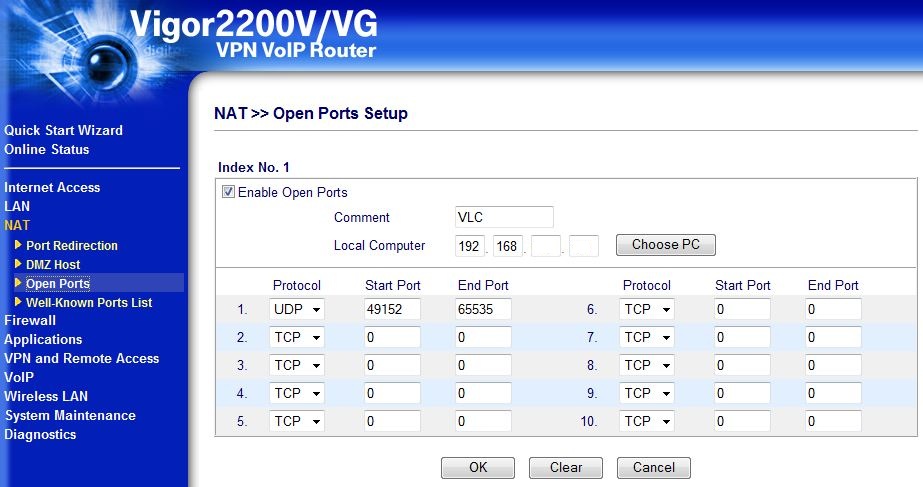Click the NAT >> Open Ports Setup title
The height and width of the screenshot is (487, 923).
pos(311,113)
